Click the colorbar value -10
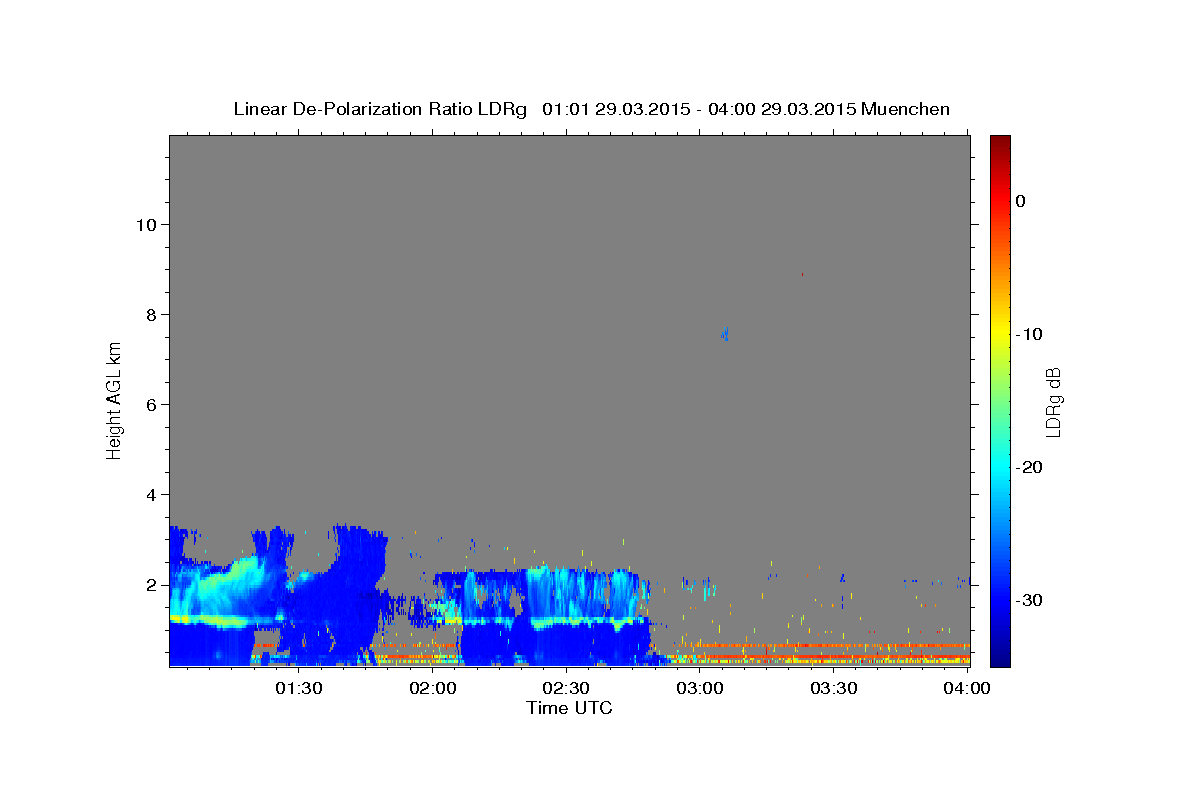This screenshot has height=800, width=1200. 1030,334
